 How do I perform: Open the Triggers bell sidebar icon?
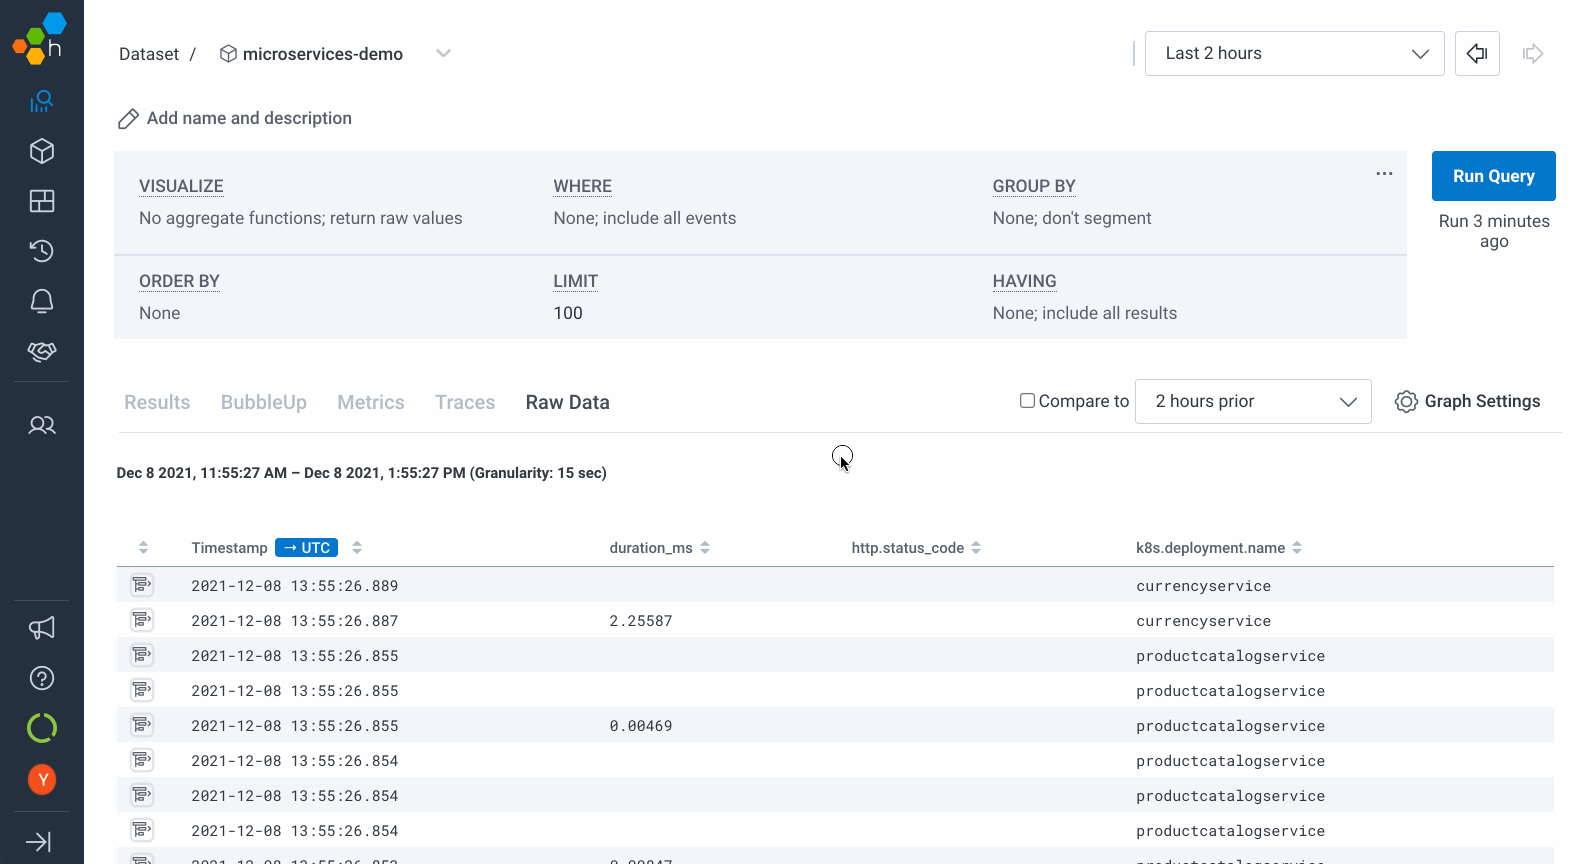42,301
